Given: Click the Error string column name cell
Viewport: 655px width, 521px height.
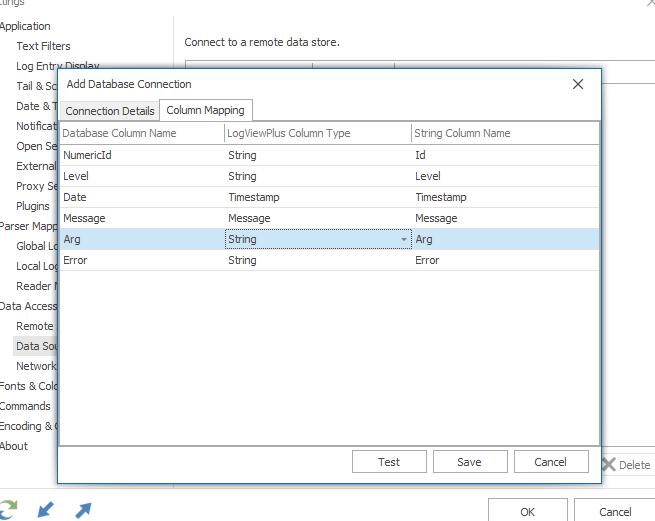Looking at the screenshot, I should [x=505, y=260].
